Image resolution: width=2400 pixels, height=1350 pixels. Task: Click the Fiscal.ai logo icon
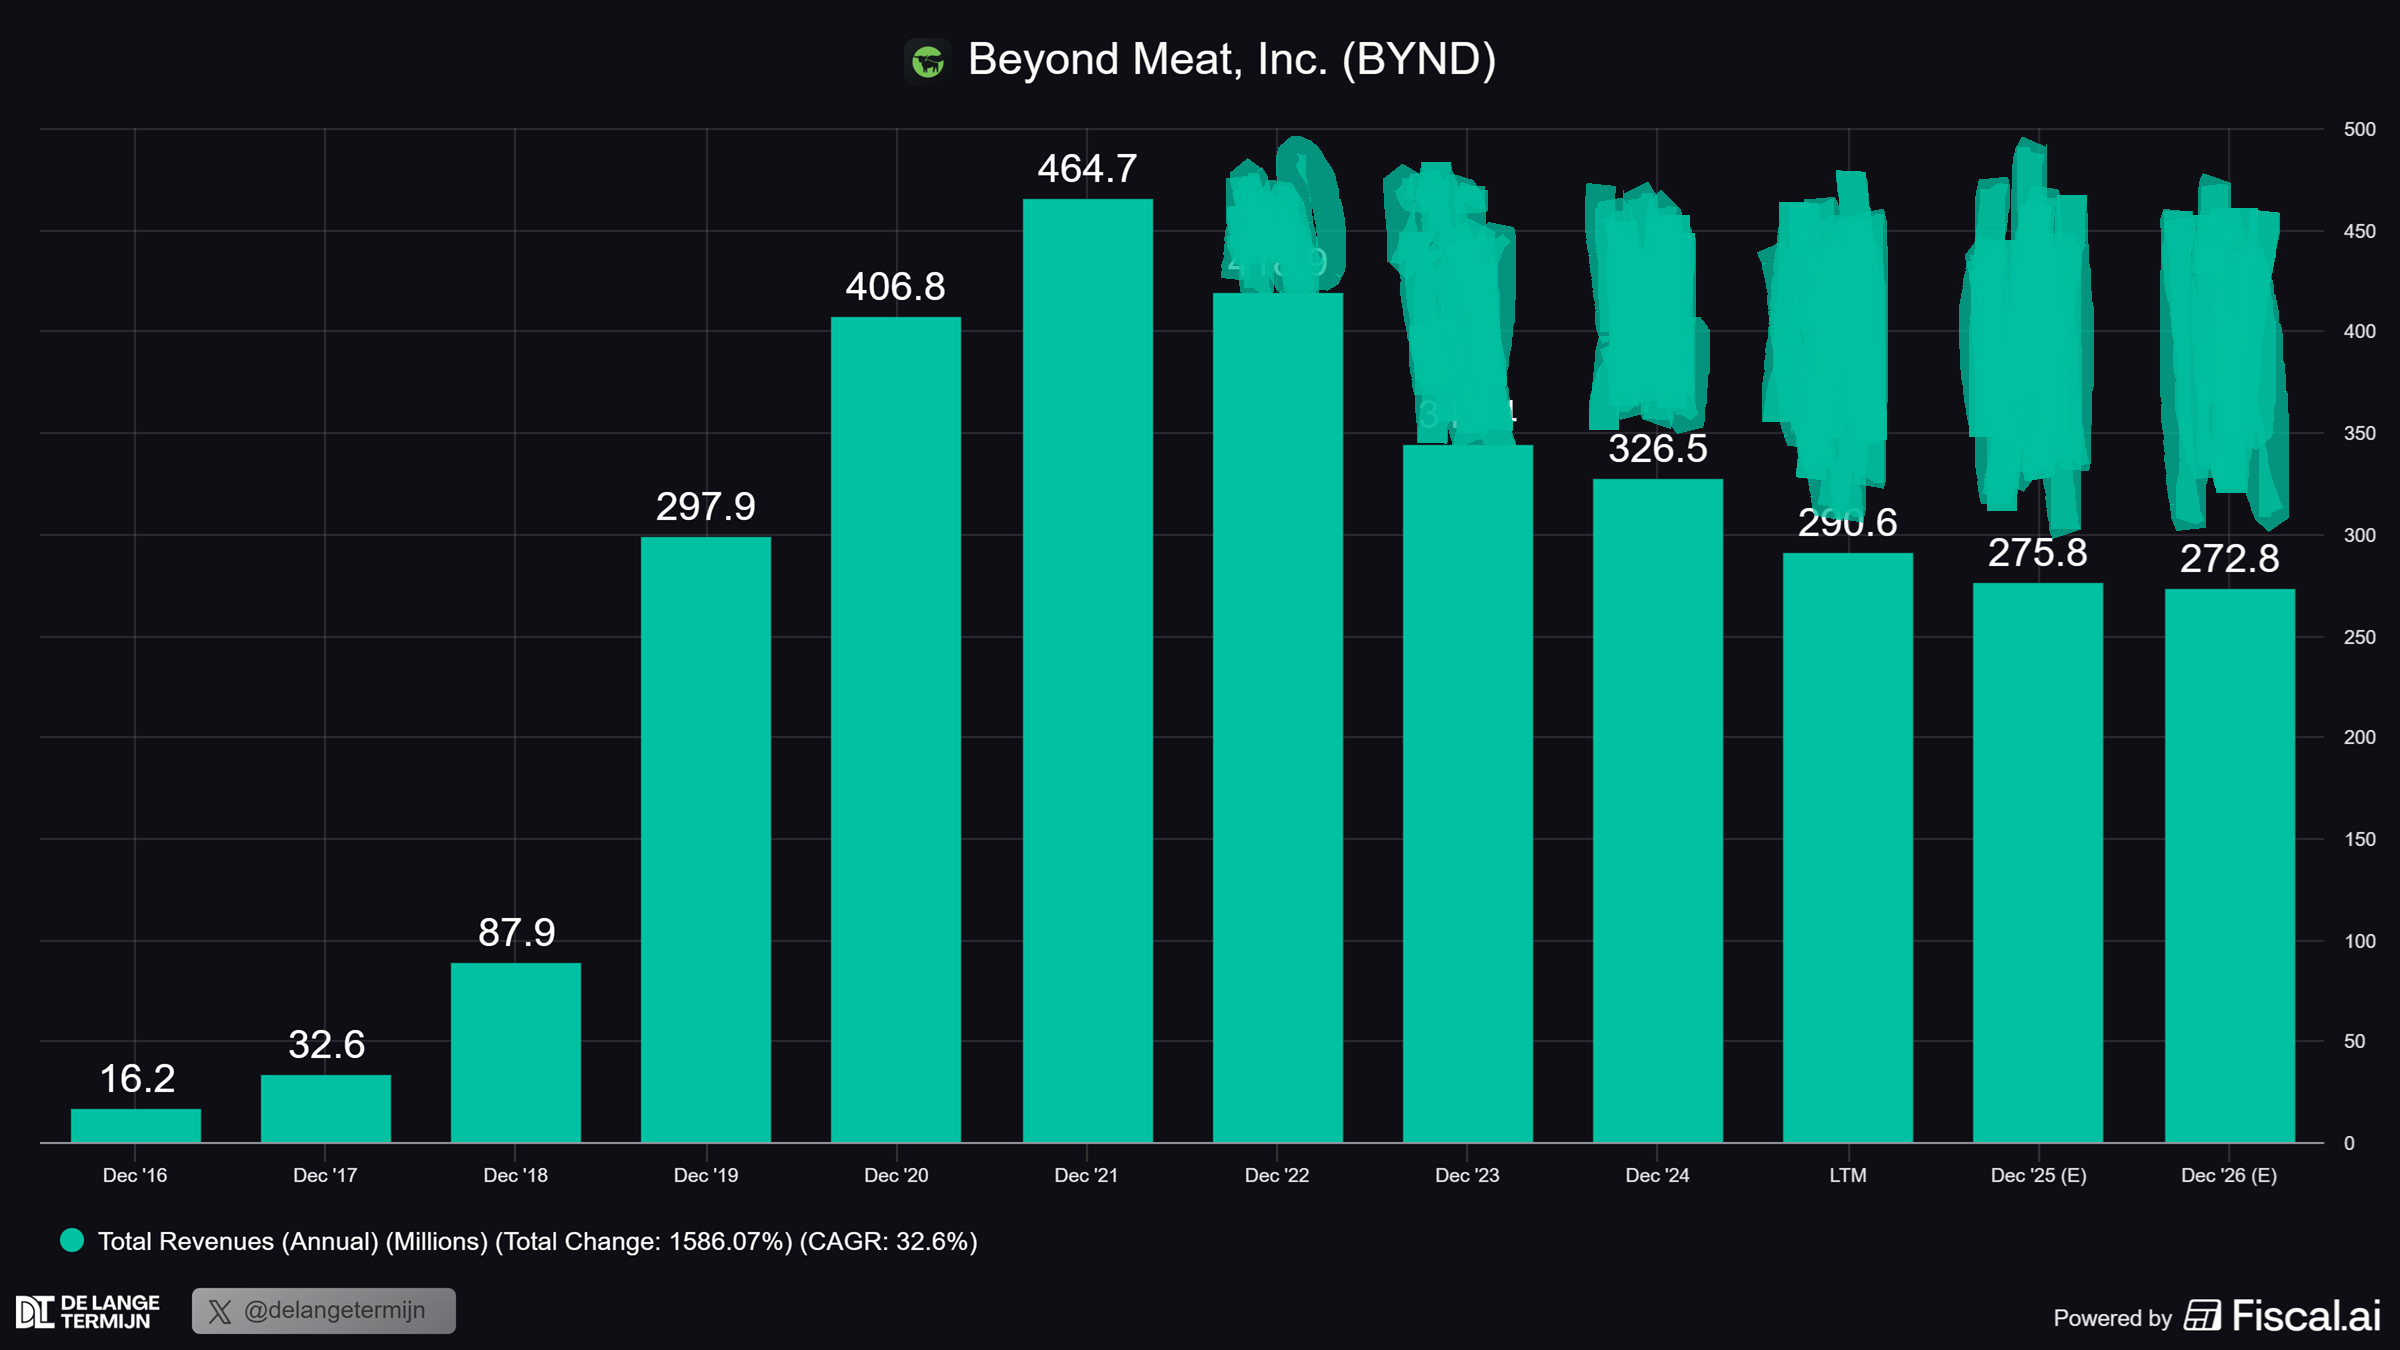[2202, 1315]
